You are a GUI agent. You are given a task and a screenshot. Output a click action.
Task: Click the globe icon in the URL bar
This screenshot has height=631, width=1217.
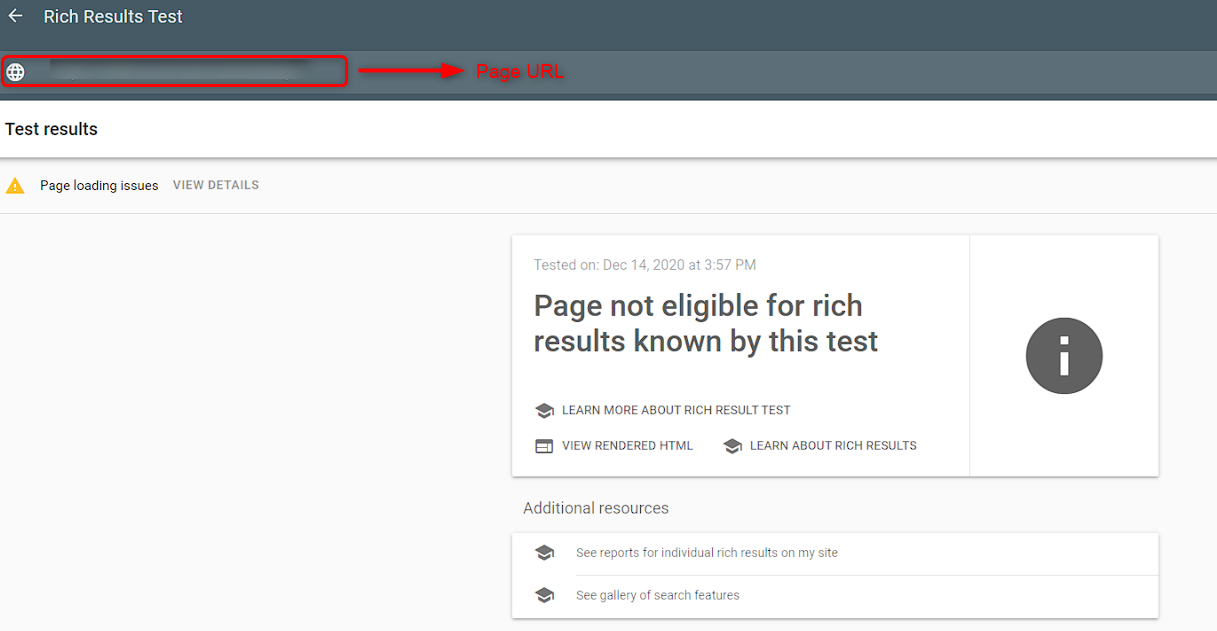click(x=15, y=72)
